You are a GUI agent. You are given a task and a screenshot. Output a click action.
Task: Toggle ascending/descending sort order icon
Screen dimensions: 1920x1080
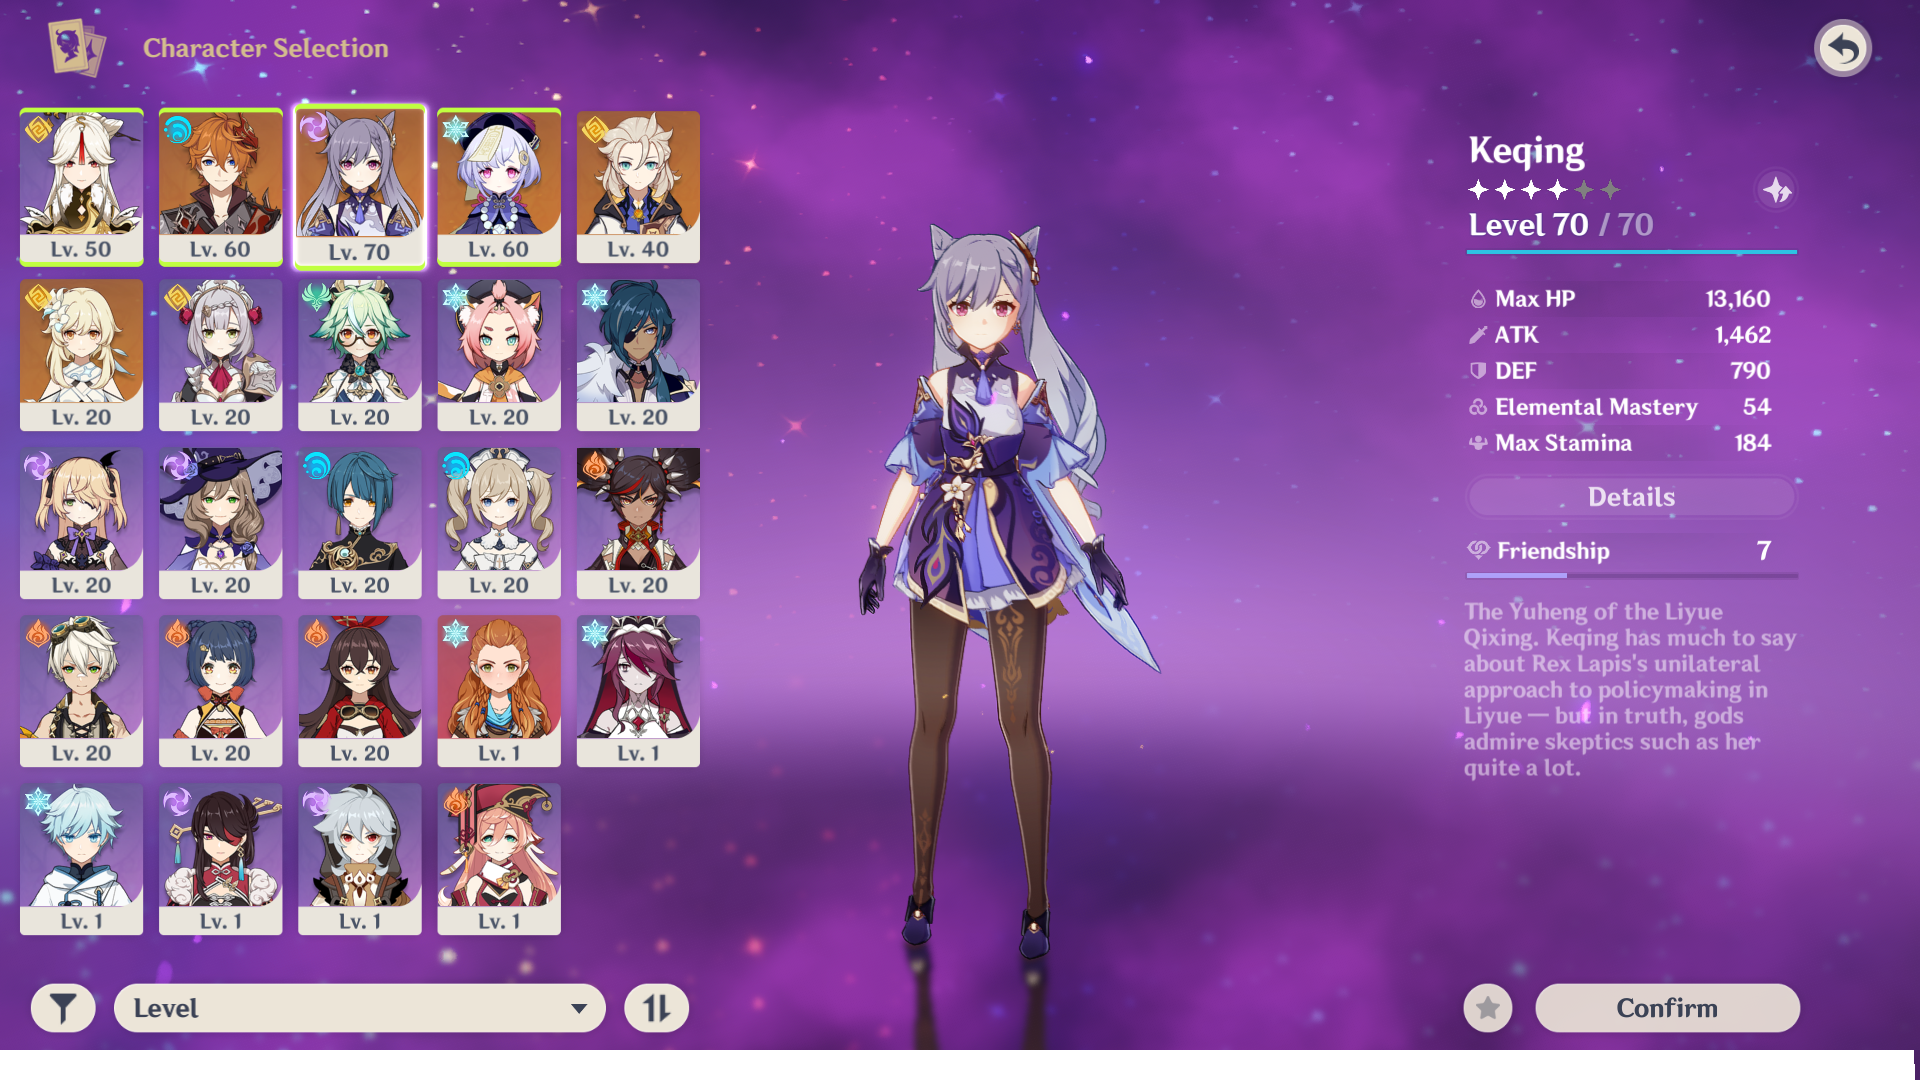tap(657, 1008)
